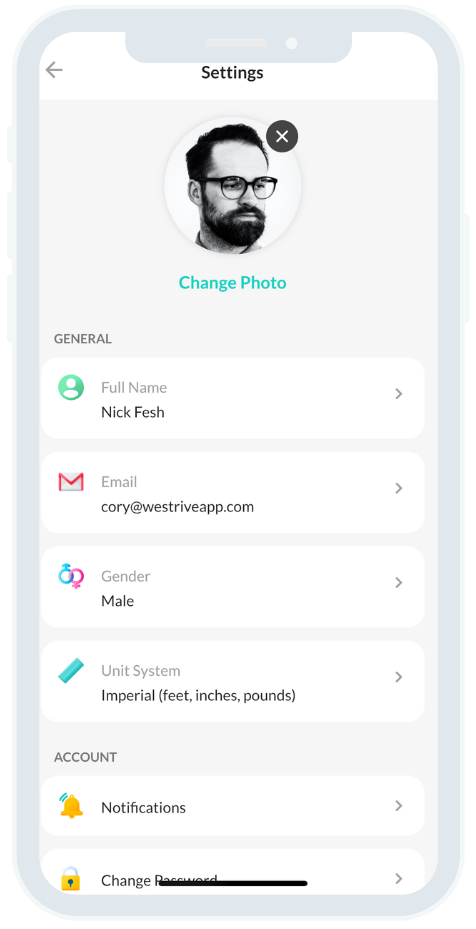The height and width of the screenshot is (929, 476).
Task: Open the Change Password chevron
Action: 399,879
